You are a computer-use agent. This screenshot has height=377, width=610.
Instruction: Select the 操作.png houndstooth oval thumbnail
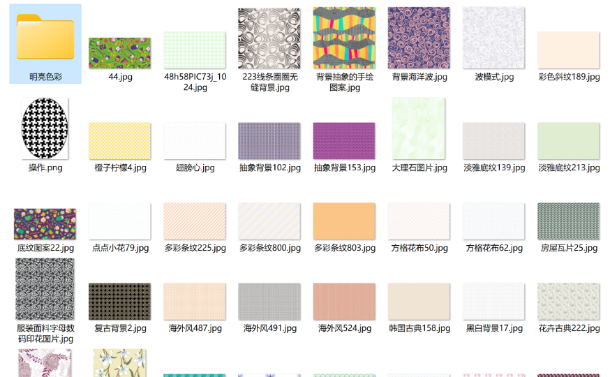[45, 128]
